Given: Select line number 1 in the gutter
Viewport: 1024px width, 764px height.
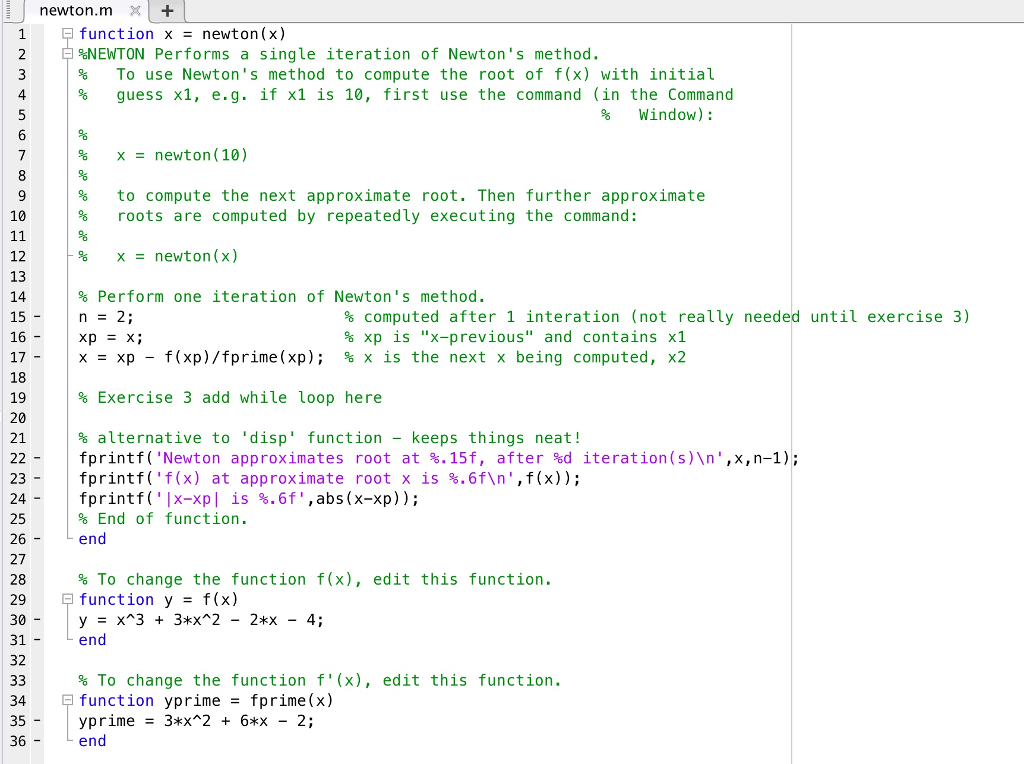Looking at the screenshot, I should pyautogui.click(x=22, y=33).
